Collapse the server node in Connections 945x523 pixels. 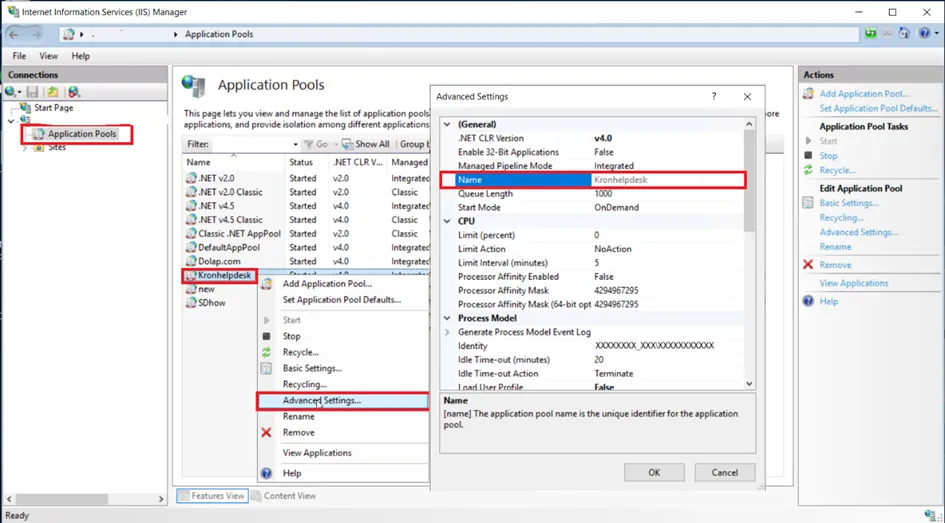point(11,121)
